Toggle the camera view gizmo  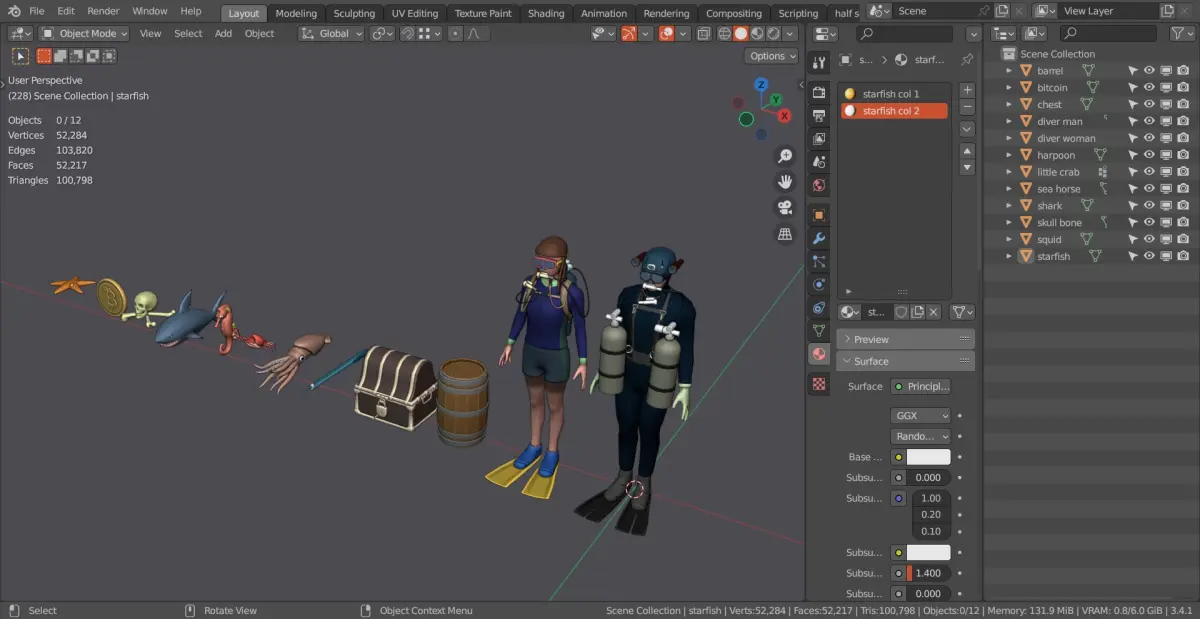pos(785,208)
